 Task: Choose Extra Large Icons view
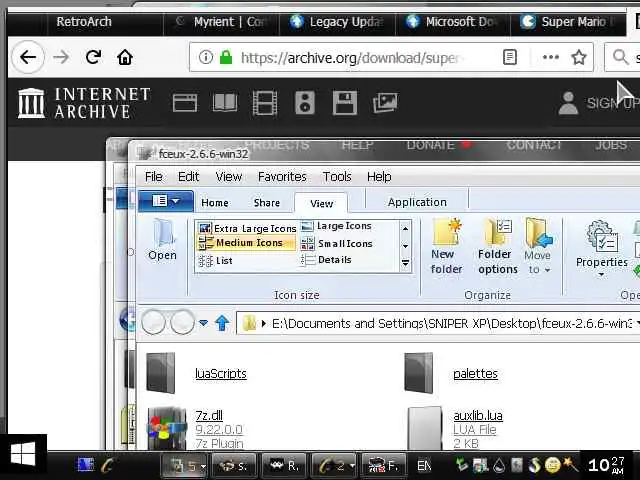point(247,228)
